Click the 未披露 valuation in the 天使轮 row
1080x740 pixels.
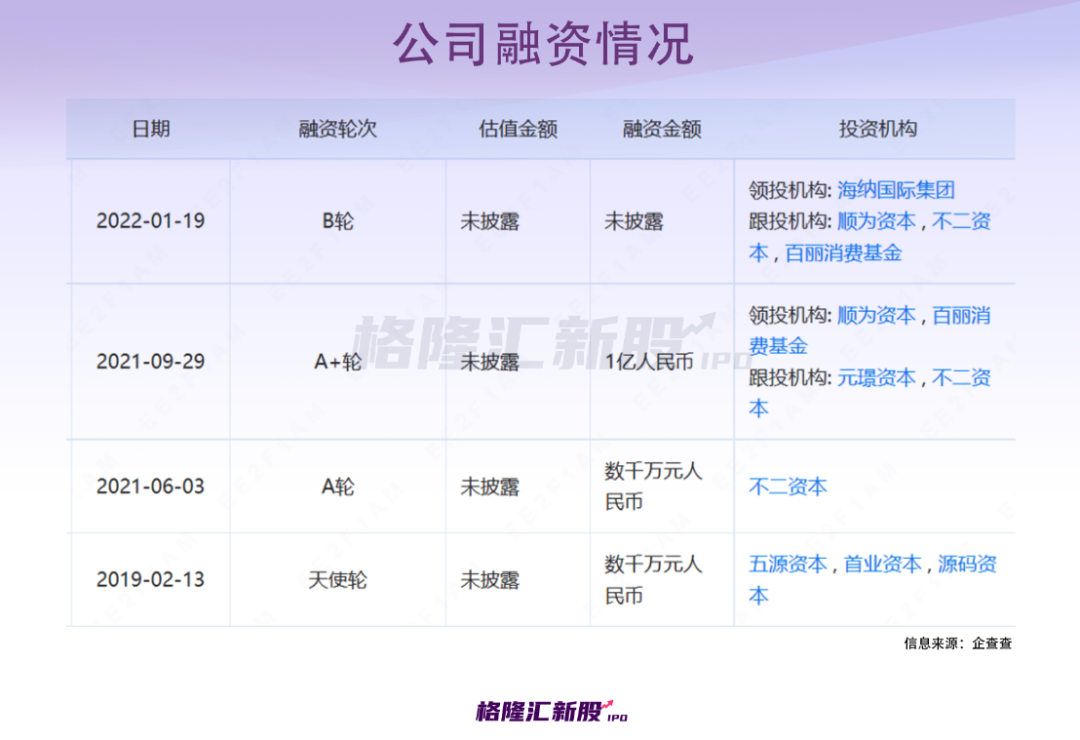pyautogui.click(x=490, y=580)
